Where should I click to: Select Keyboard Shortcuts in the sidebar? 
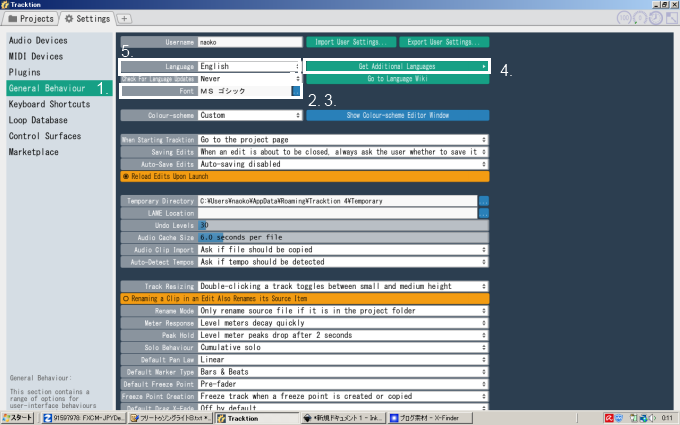pyautogui.click(x=49, y=104)
